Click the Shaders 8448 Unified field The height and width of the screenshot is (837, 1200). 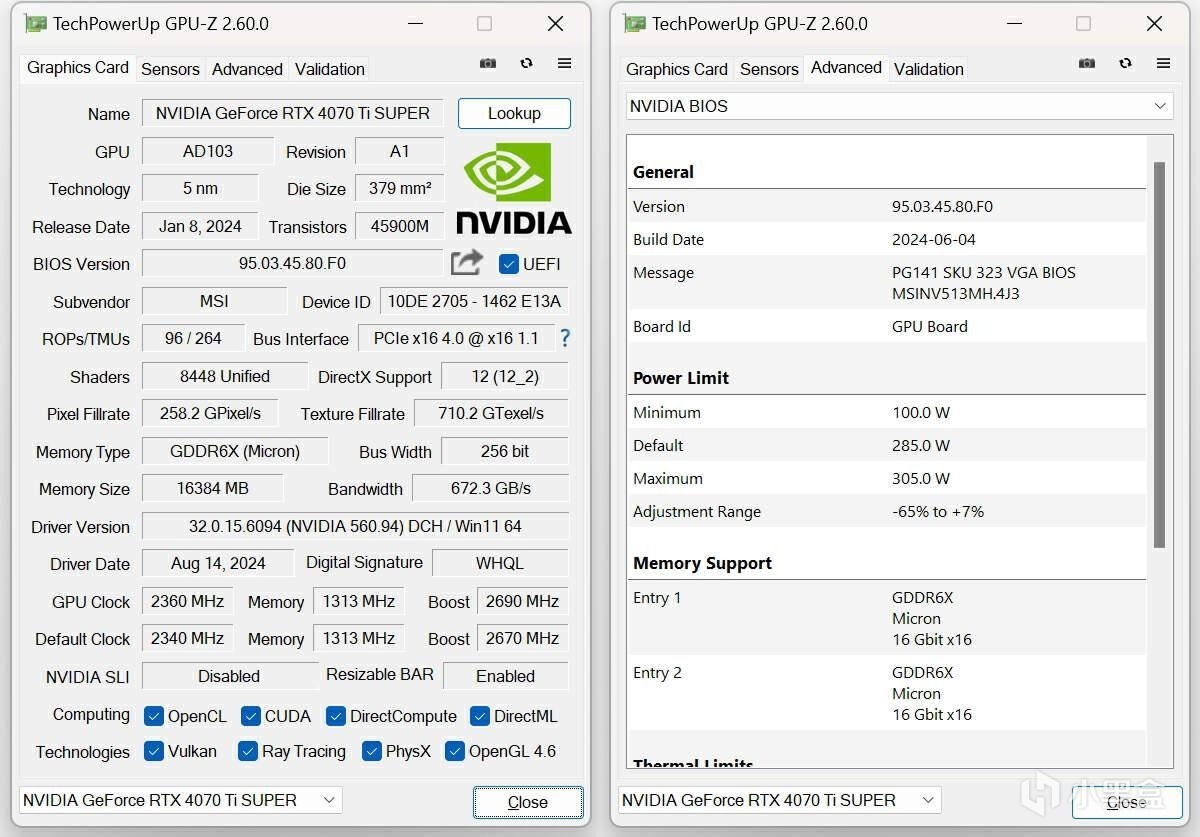[224, 376]
